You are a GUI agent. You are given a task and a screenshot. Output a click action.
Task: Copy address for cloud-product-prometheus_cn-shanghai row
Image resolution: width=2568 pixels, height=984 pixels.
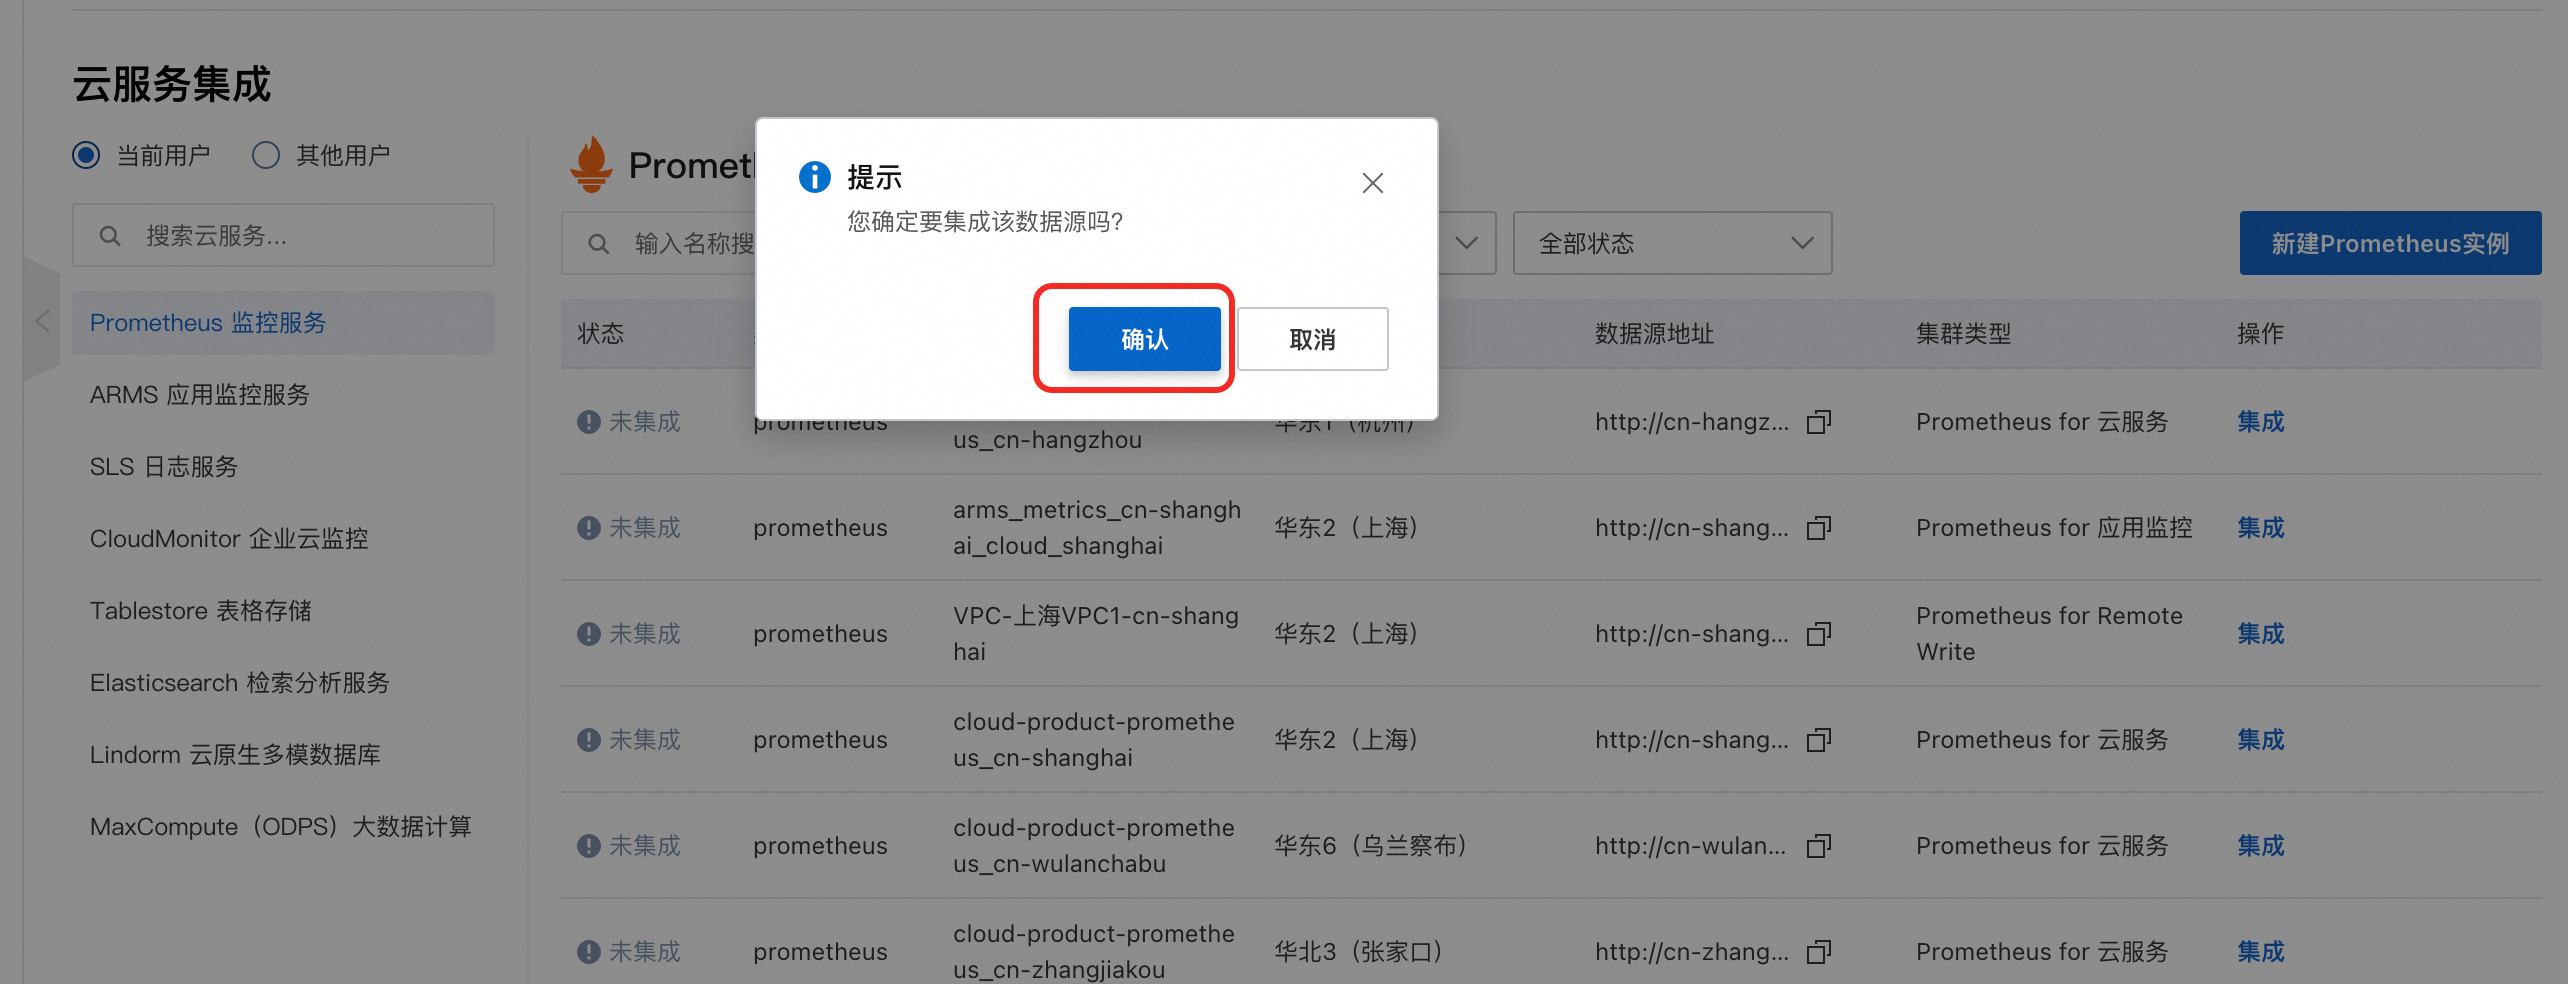point(1819,740)
